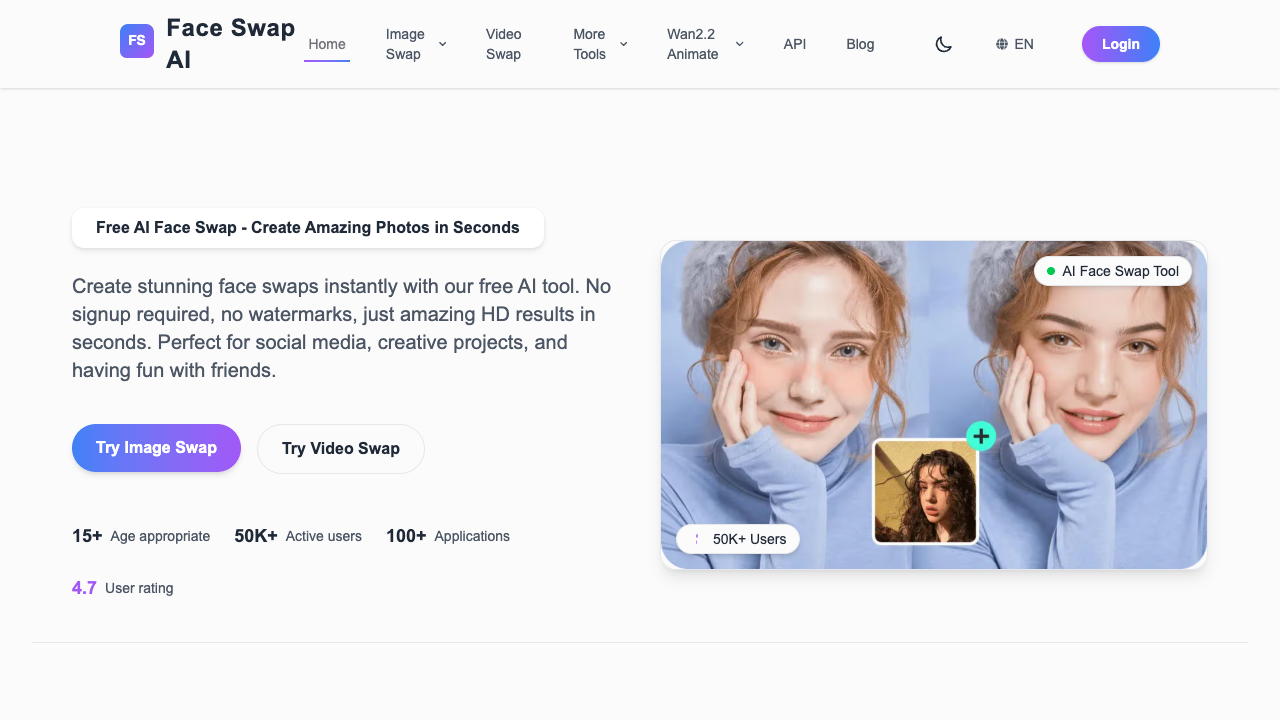Click the Try Video Swap button
The image size is (1280, 720).
pos(341,448)
